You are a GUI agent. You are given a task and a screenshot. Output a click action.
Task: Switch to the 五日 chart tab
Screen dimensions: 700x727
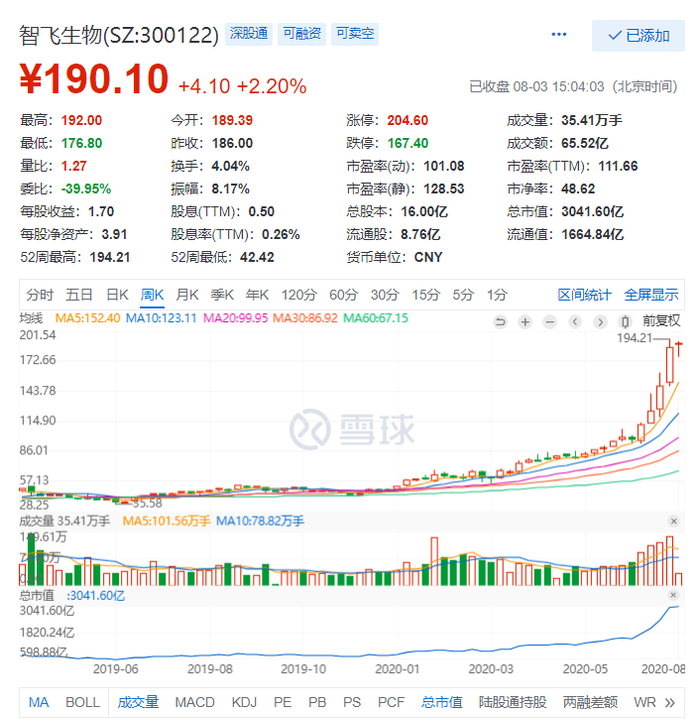click(79, 294)
